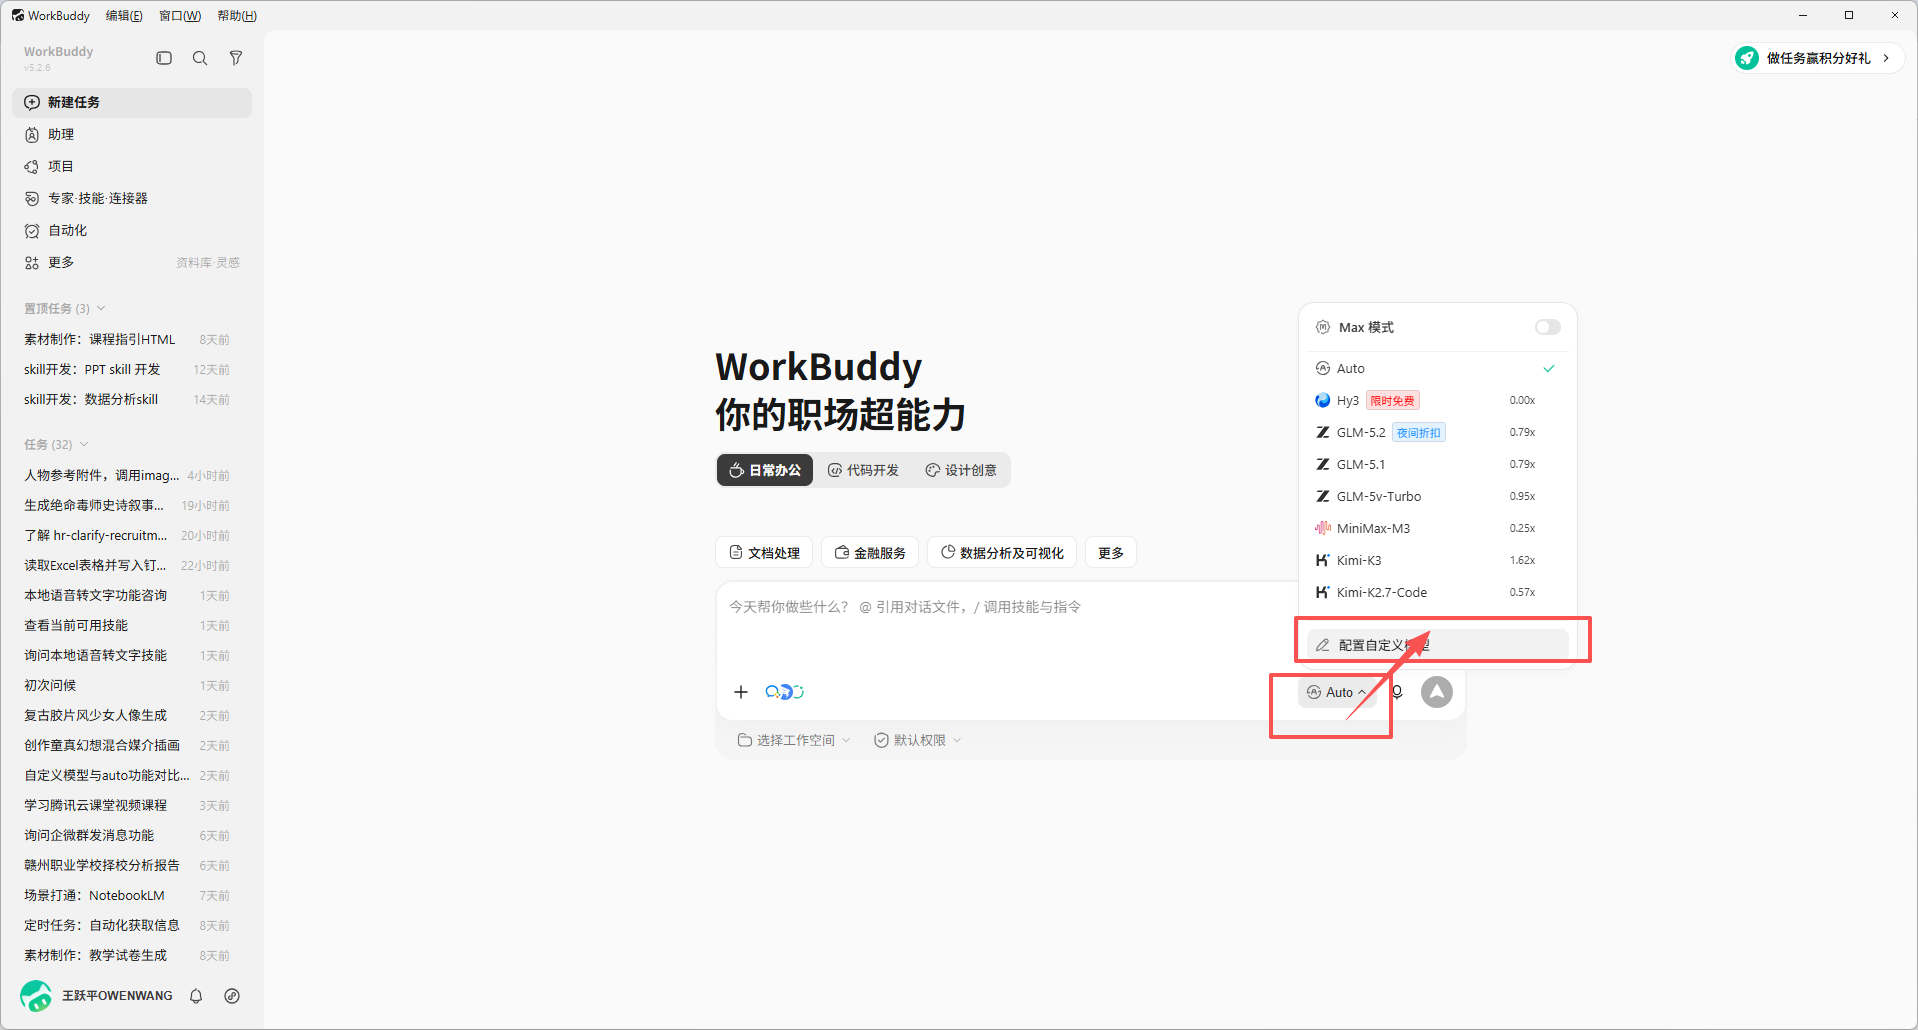Open the 帮助(H) menu
This screenshot has width=1918, height=1030.
[237, 15]
